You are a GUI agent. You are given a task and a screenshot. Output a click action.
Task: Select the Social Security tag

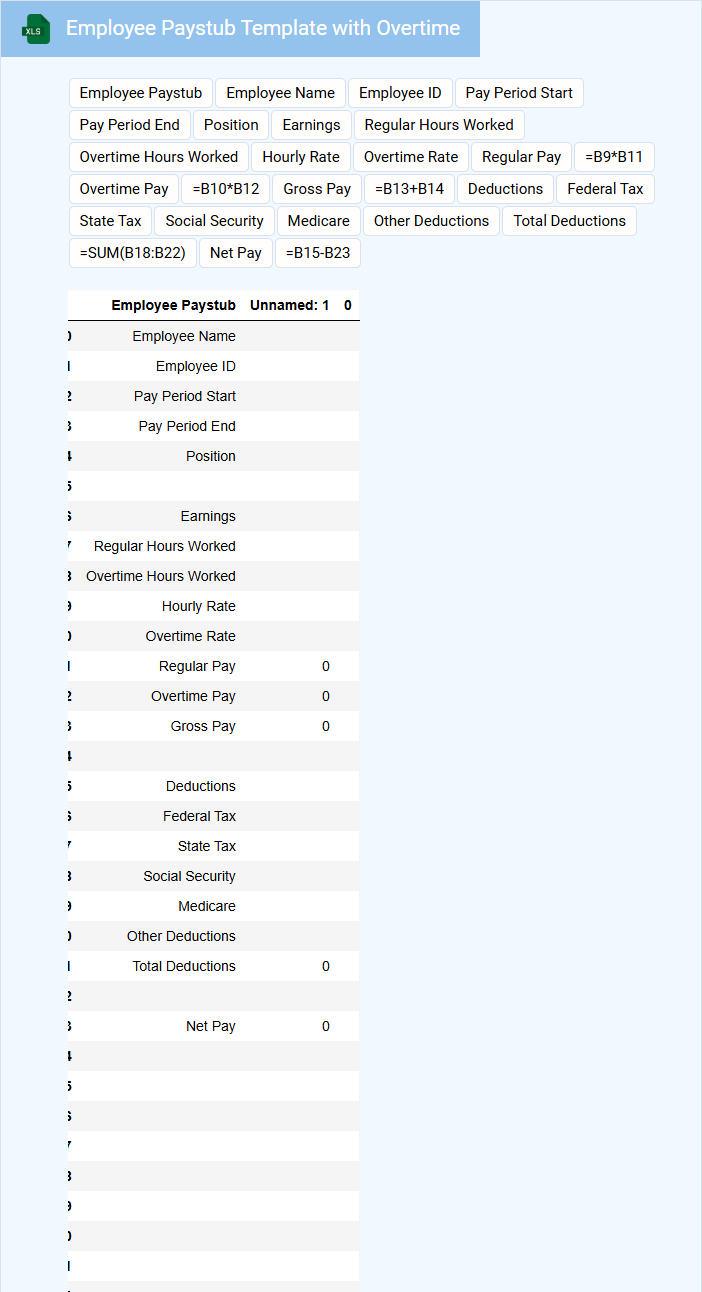click(x=214, y=221)
